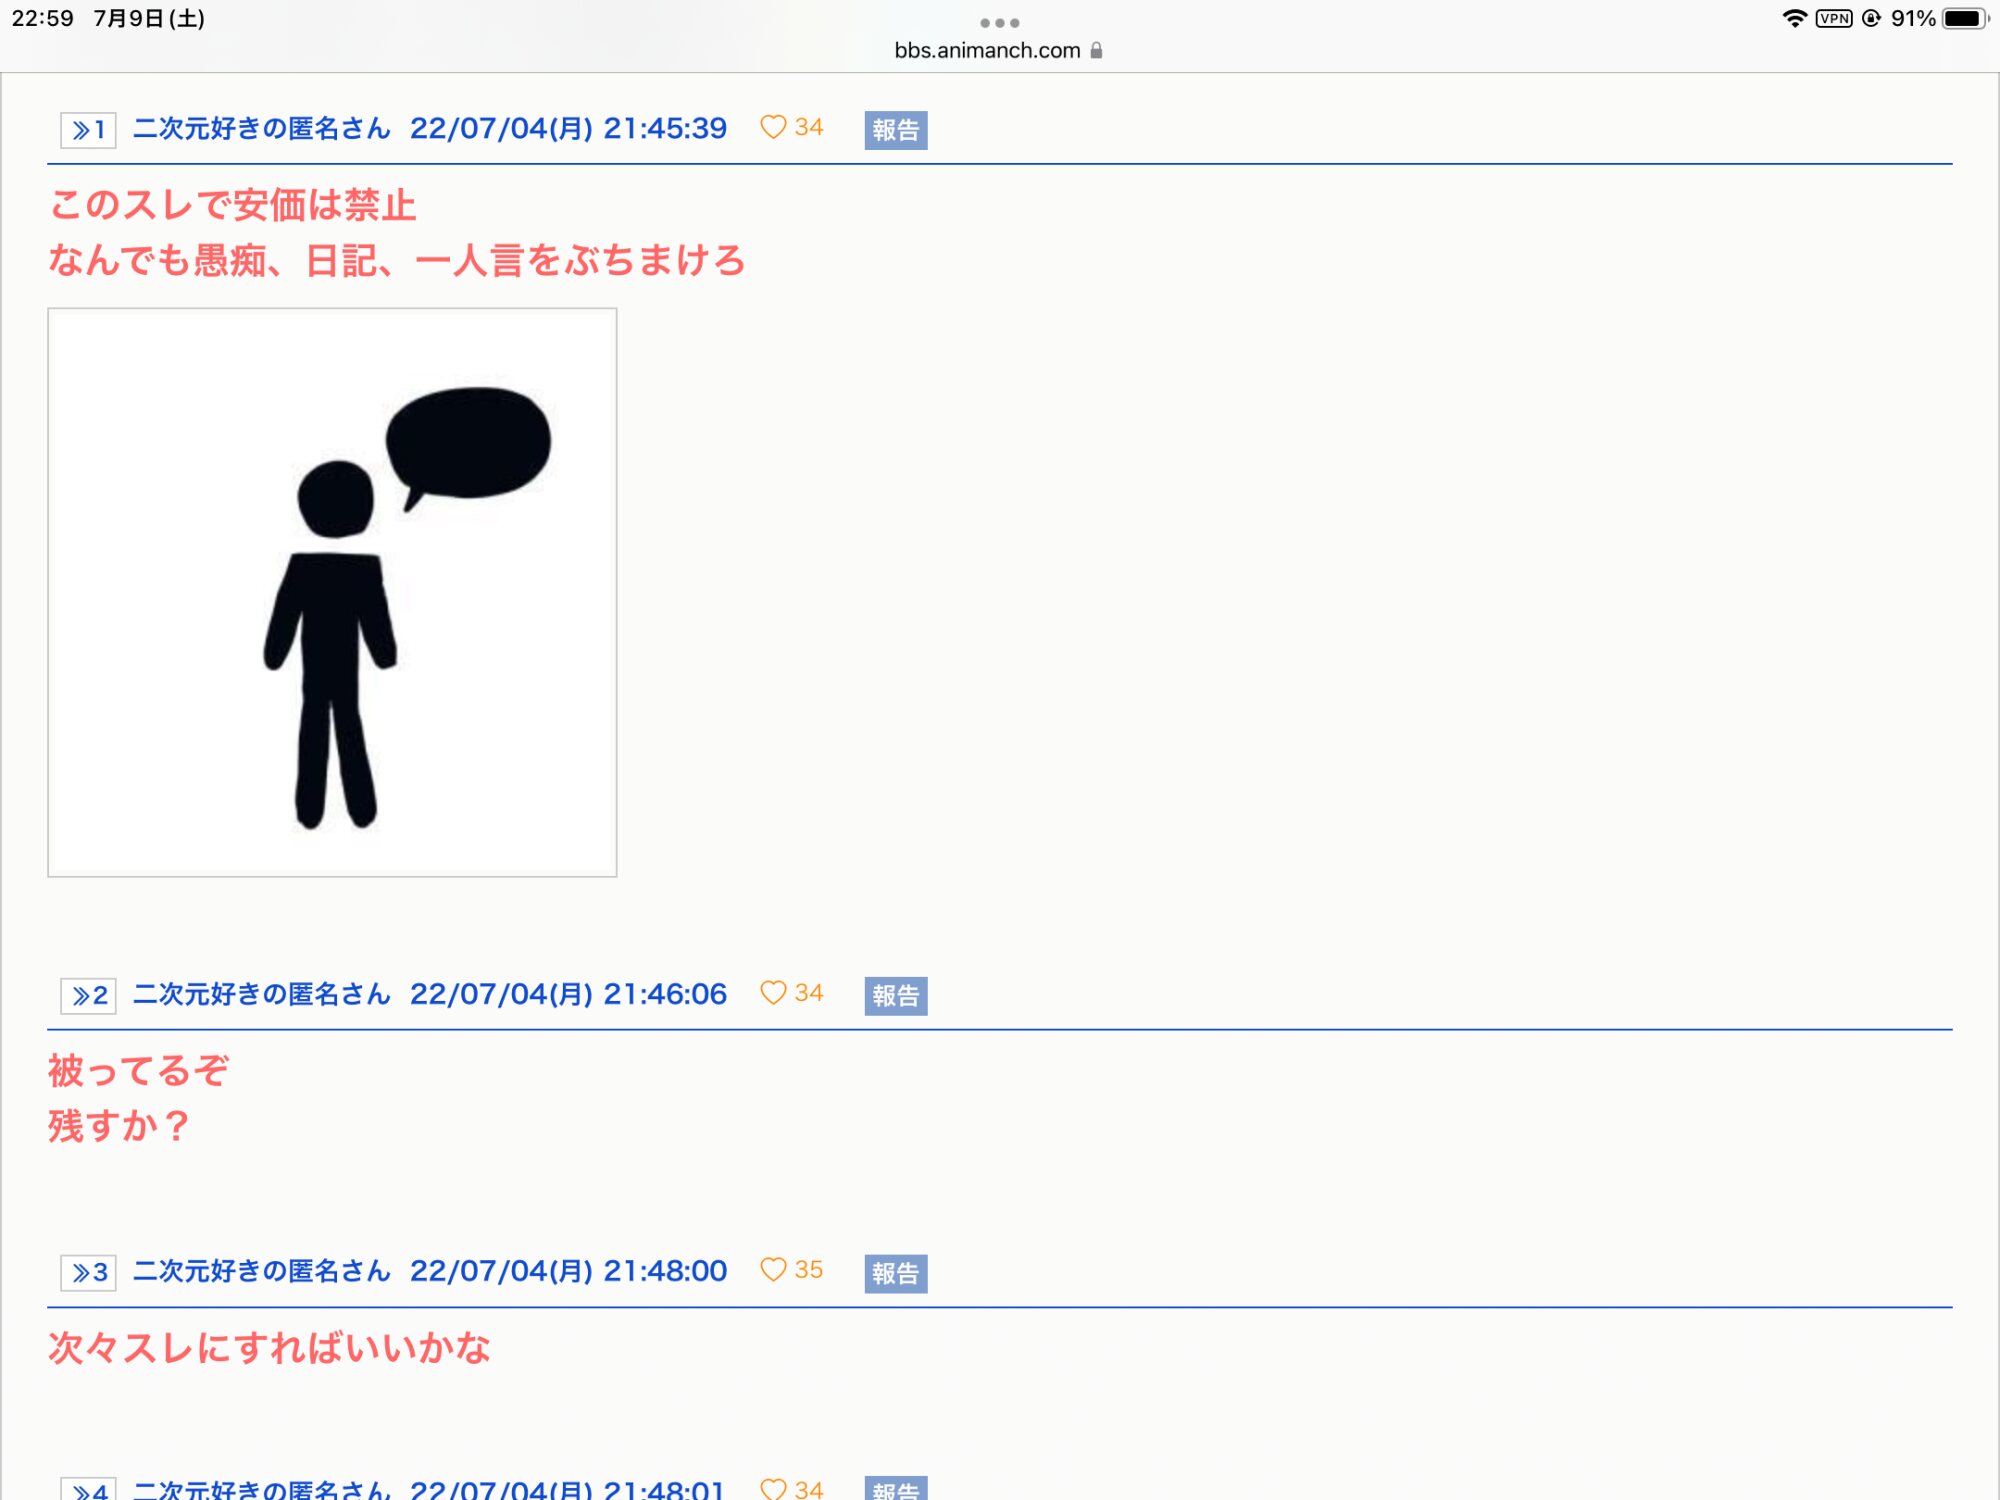
Task: Tap the bbs.animanch.com address bar
Action: click(x=987, y=50)
